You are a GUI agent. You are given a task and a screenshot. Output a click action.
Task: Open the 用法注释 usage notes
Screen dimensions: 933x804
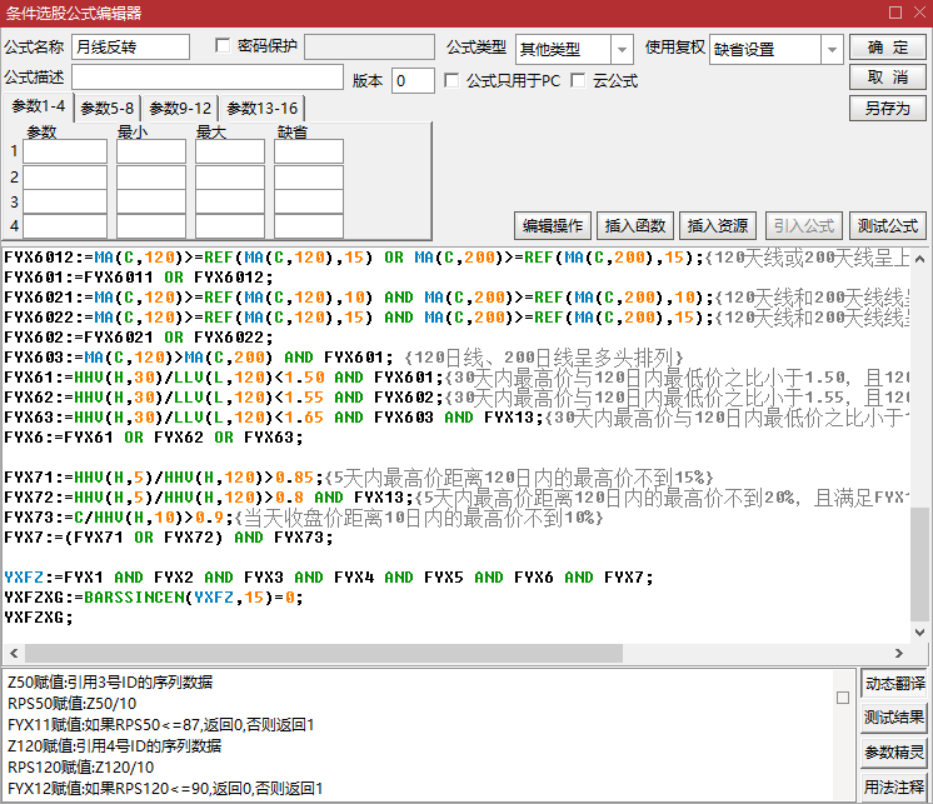coord(894,788)
